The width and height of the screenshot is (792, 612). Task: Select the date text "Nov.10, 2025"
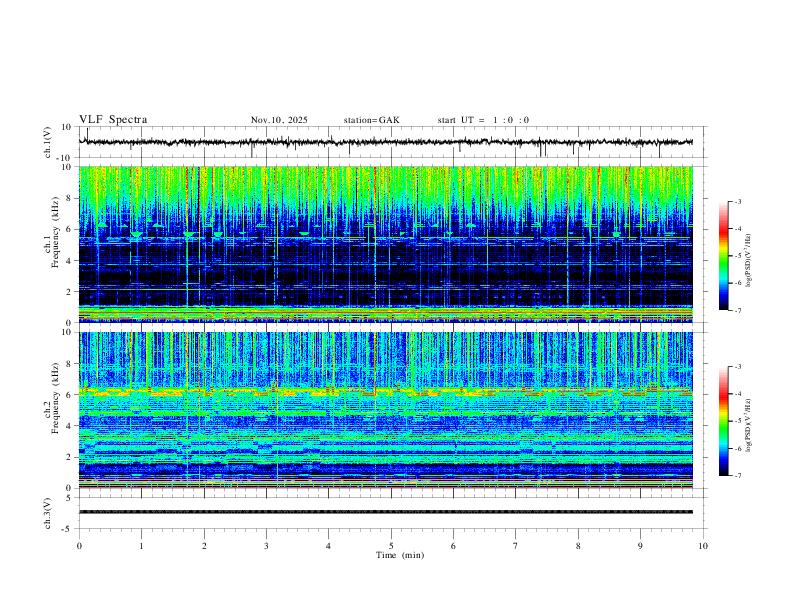pyautogui.click(x=279, y=120)
